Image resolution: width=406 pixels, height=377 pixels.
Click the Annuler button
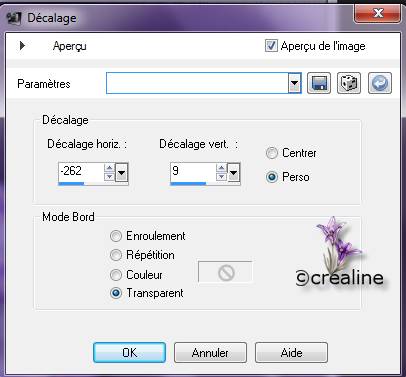pos(210,353)
